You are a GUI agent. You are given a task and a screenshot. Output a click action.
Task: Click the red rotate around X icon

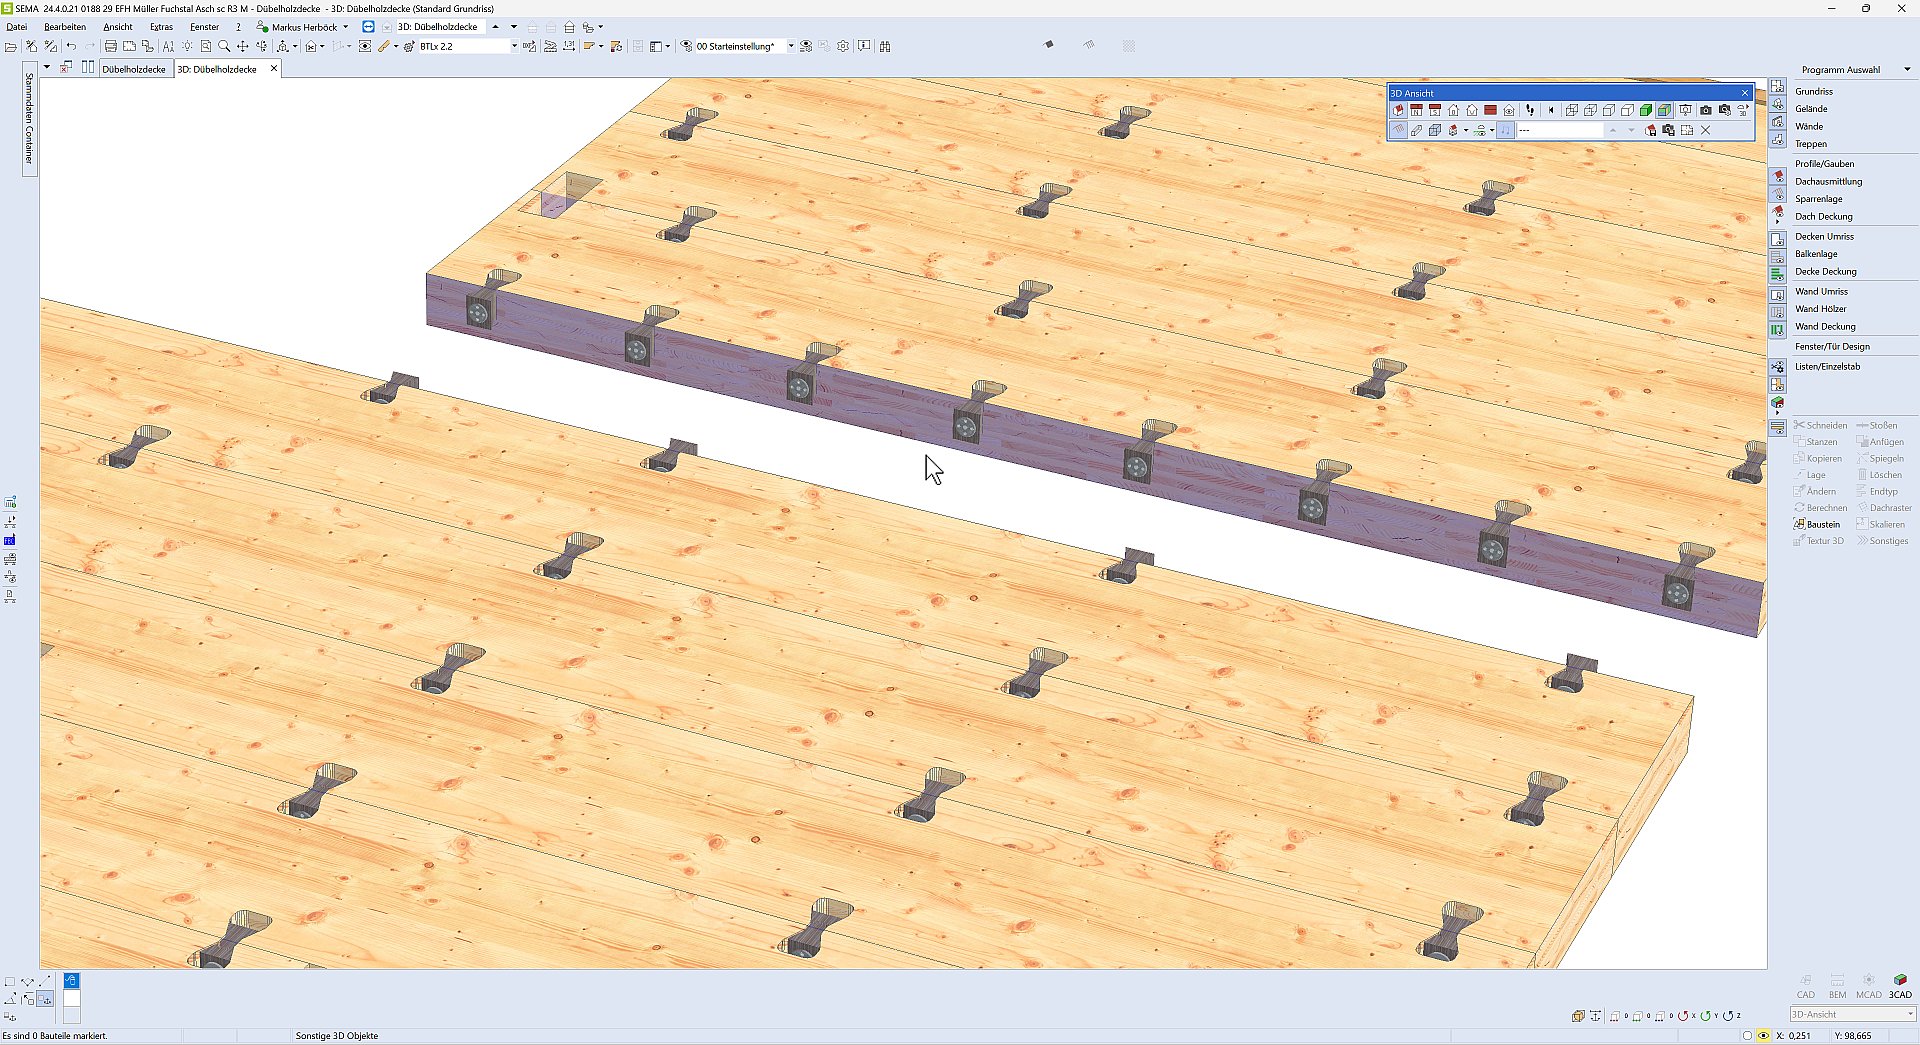point(1684,1016)
